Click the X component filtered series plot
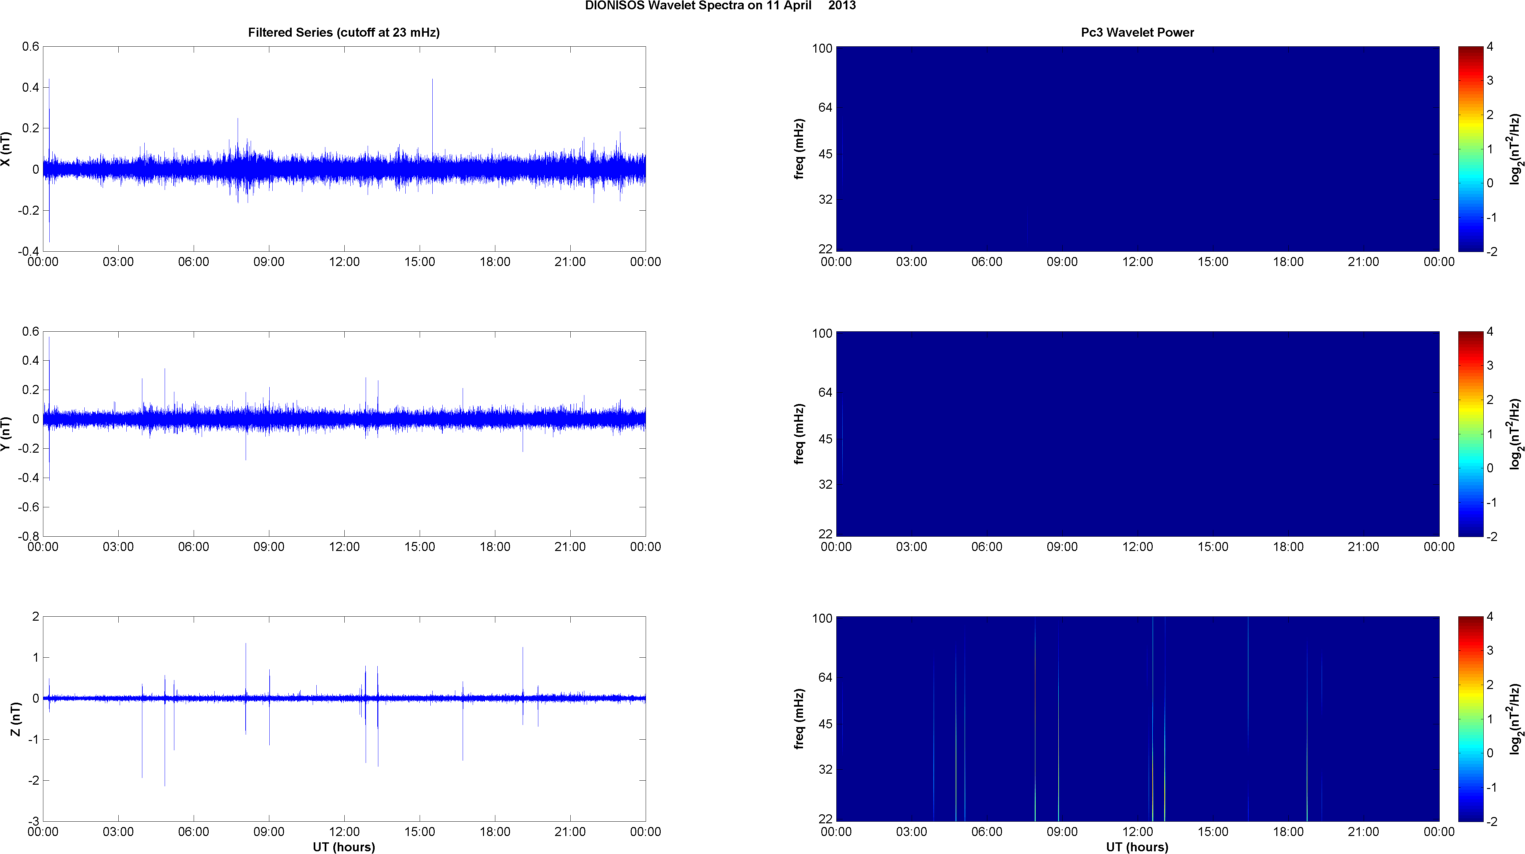Image resolution: width=1525 pixels, height=854 pixels. [344, 149]
